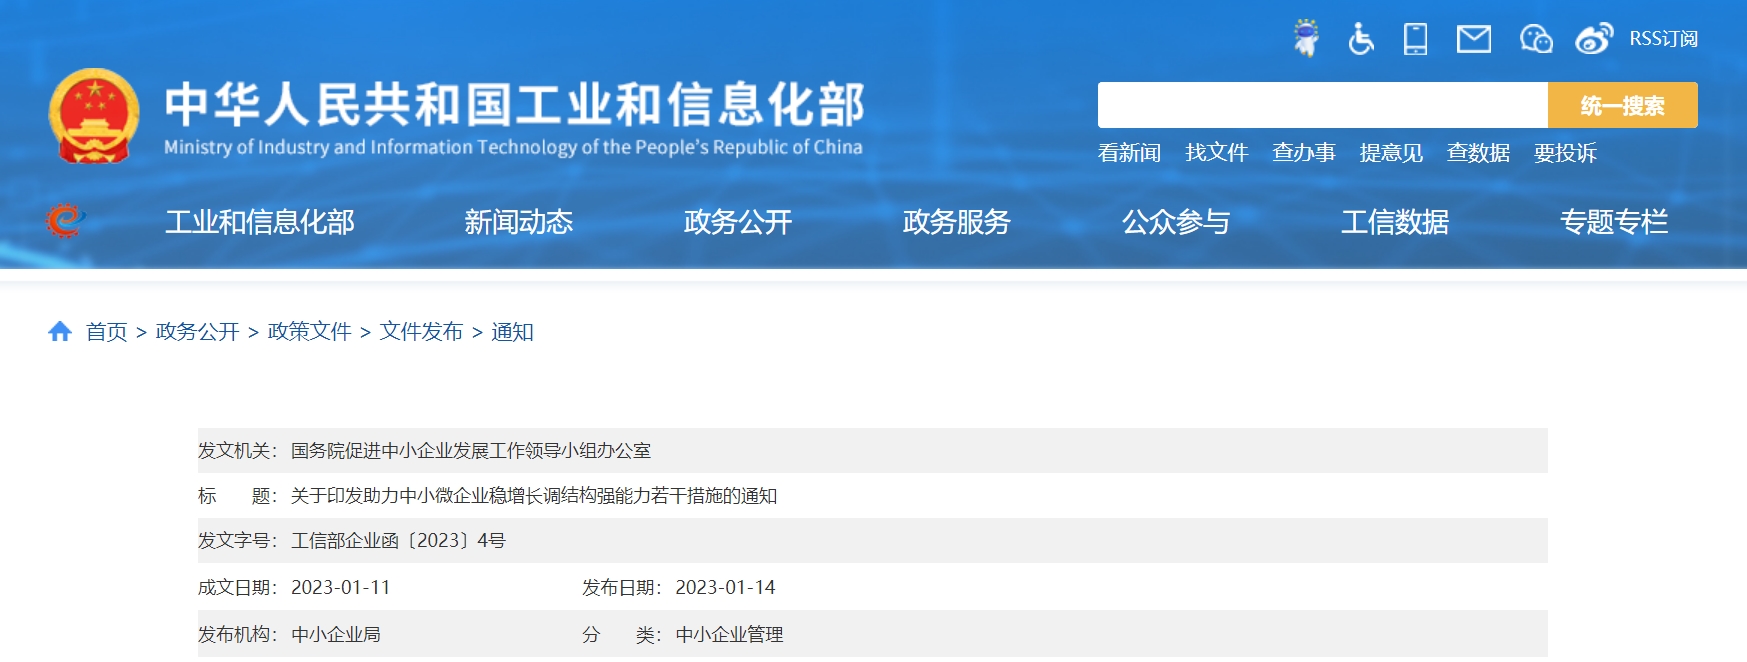Click the 统一搜索 button

pos(1622,105)
